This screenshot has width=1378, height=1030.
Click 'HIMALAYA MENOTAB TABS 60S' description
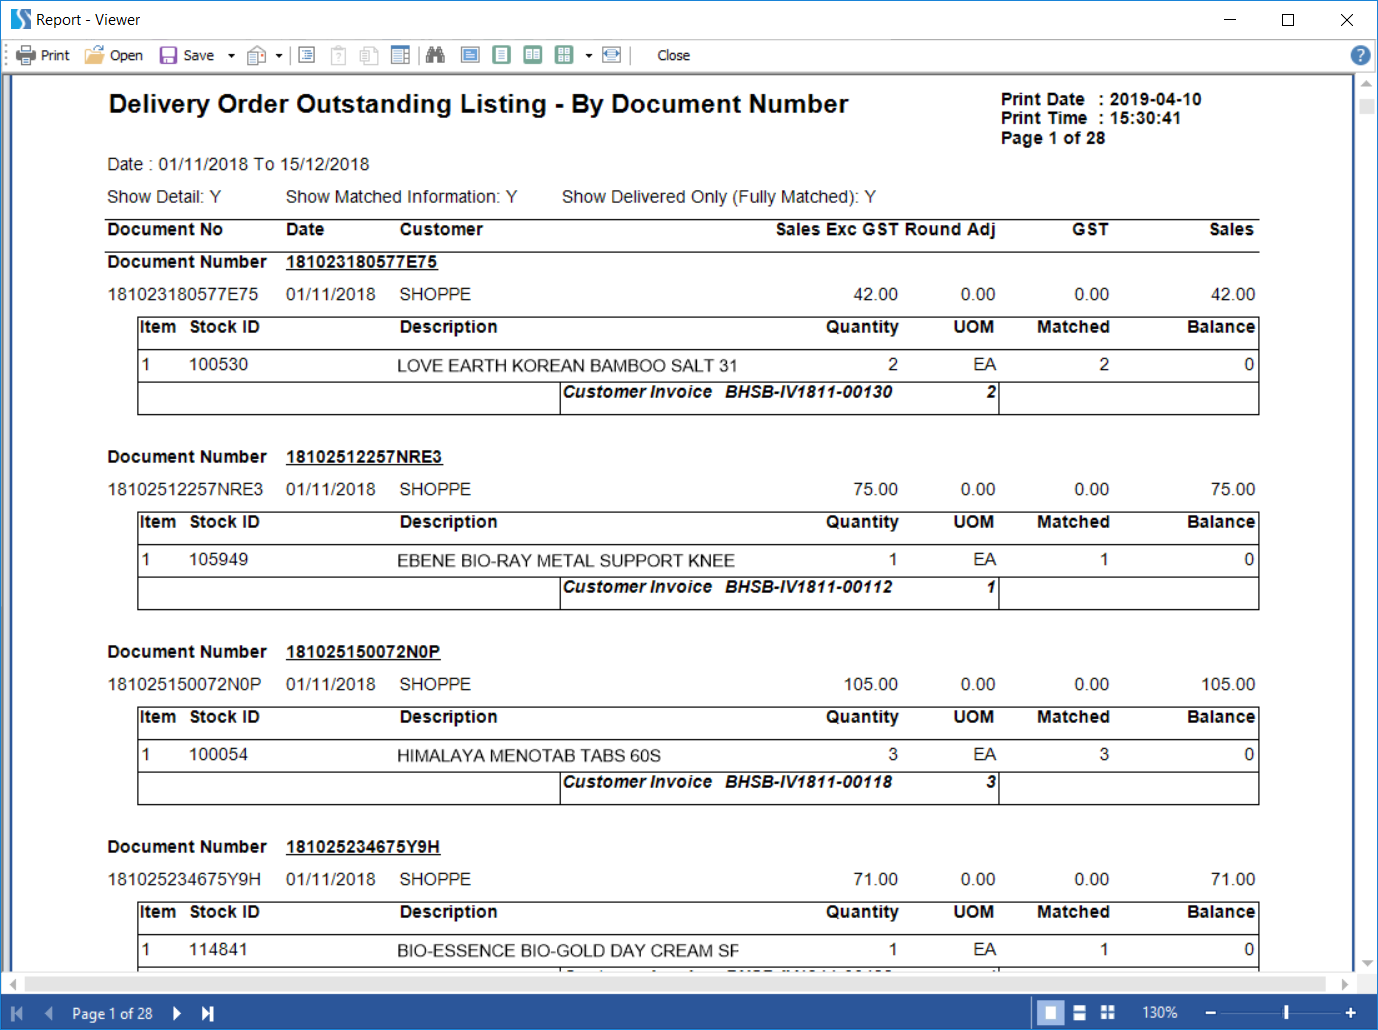(x=529, y=756)
